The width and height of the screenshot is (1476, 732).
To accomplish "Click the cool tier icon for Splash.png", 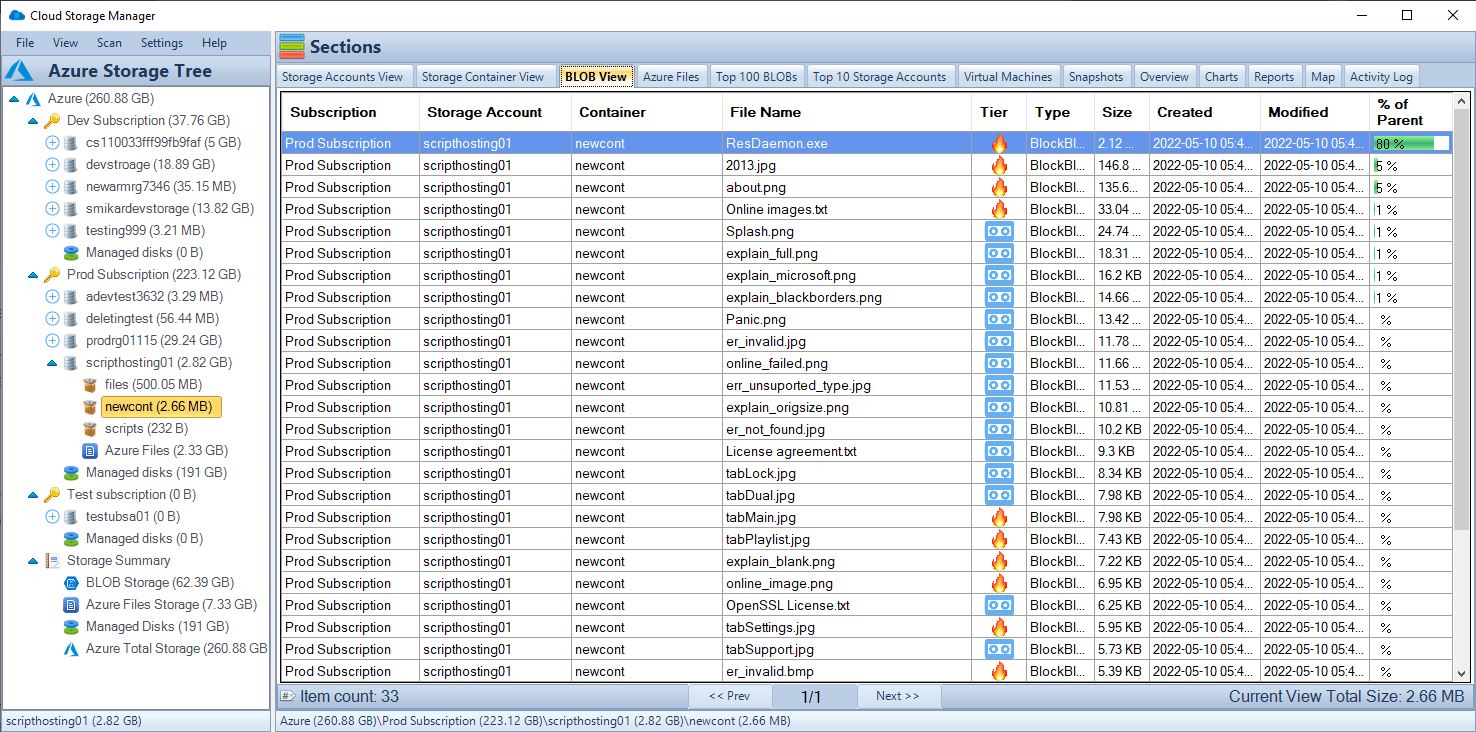I will 998,231.
